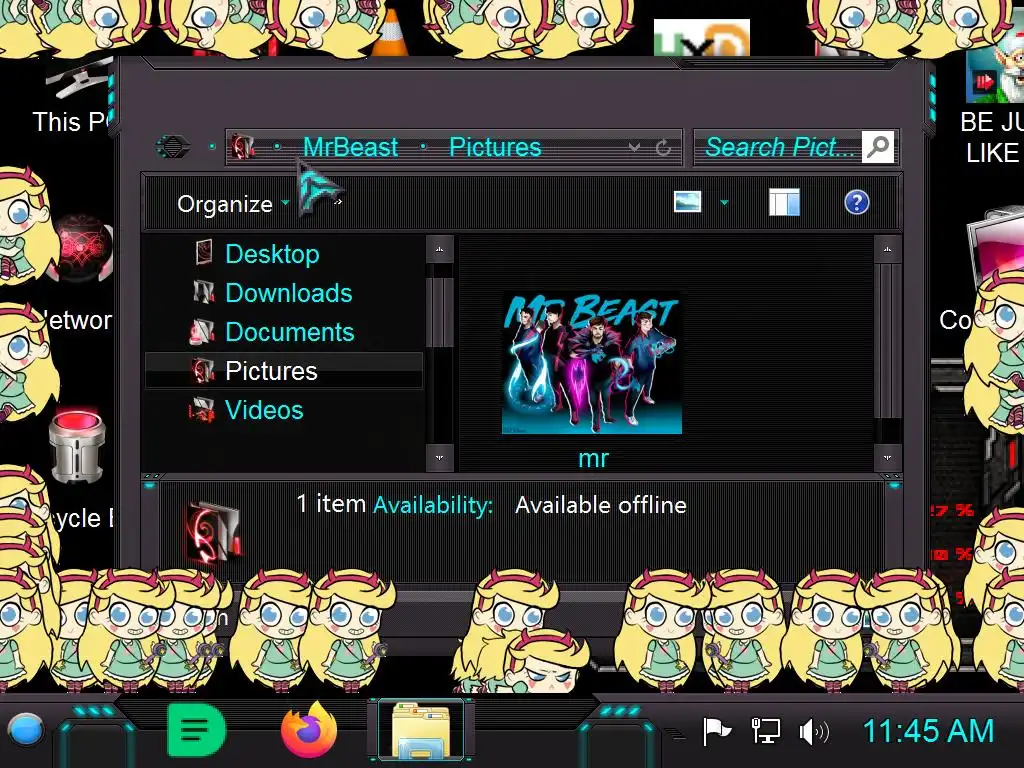Click the Downloads folder icon in sidebar
The image size is (1024, 768).
[204, 292]
